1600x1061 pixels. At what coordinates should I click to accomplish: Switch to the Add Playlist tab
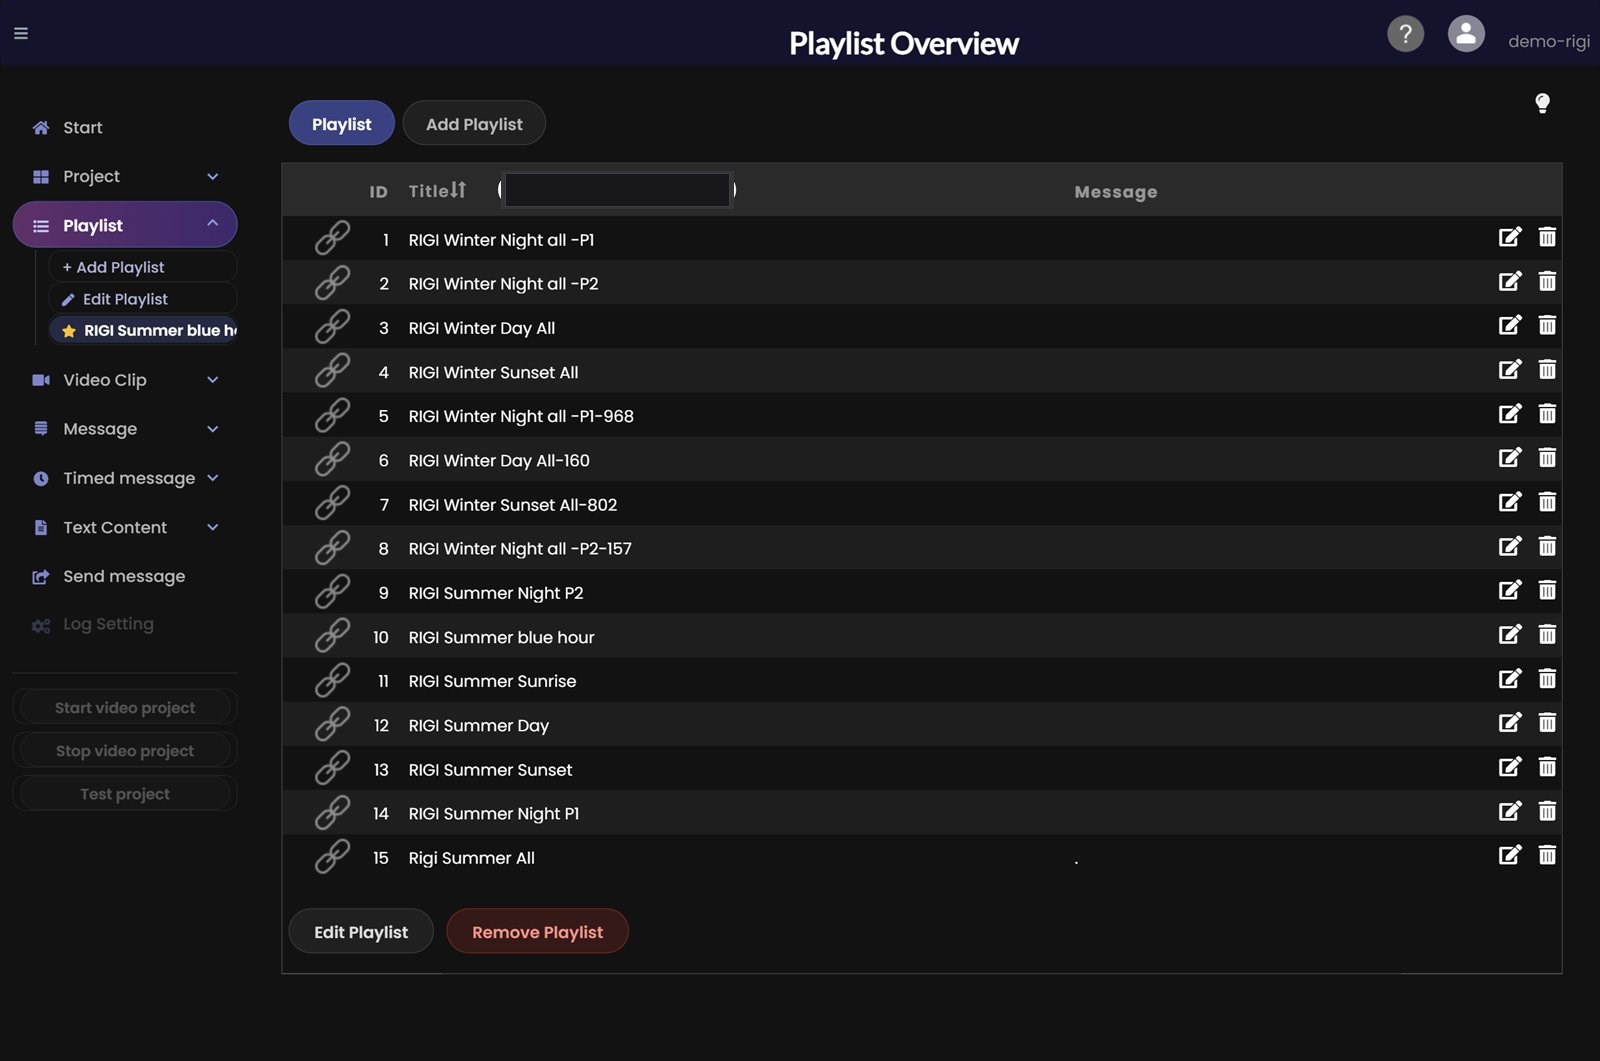[x=474, y=124]
